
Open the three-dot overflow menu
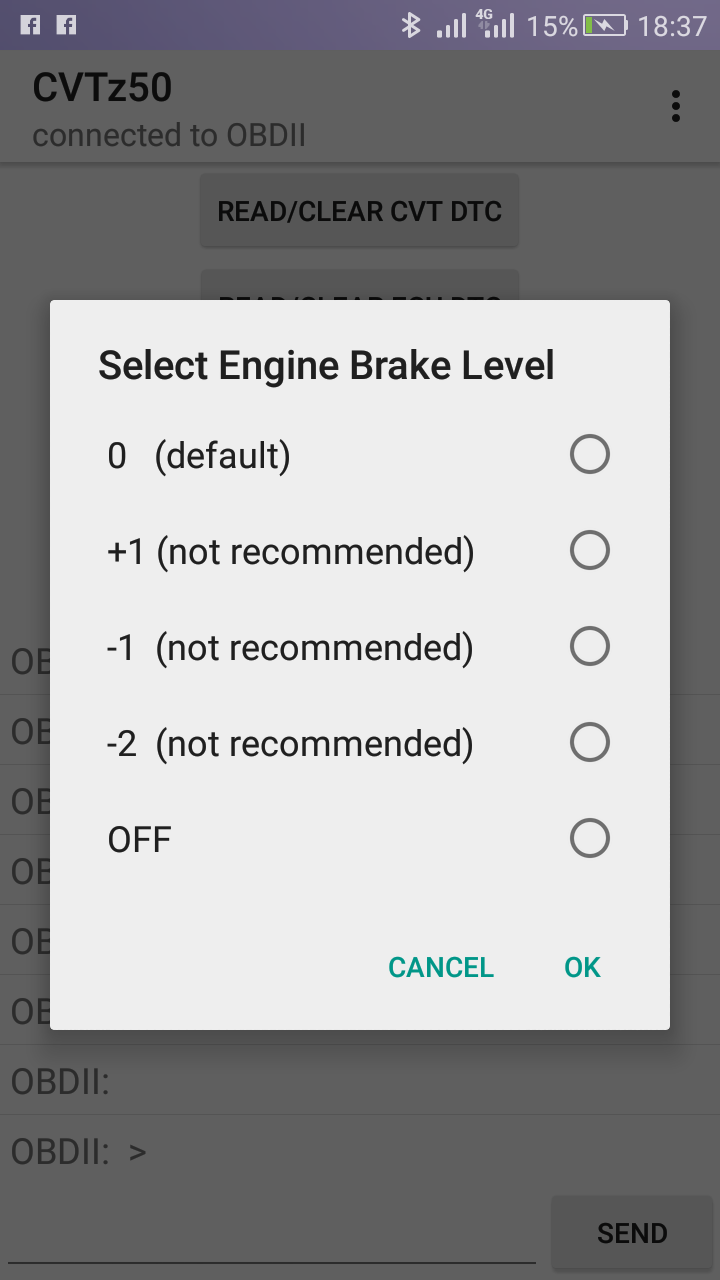pos(676,106)
